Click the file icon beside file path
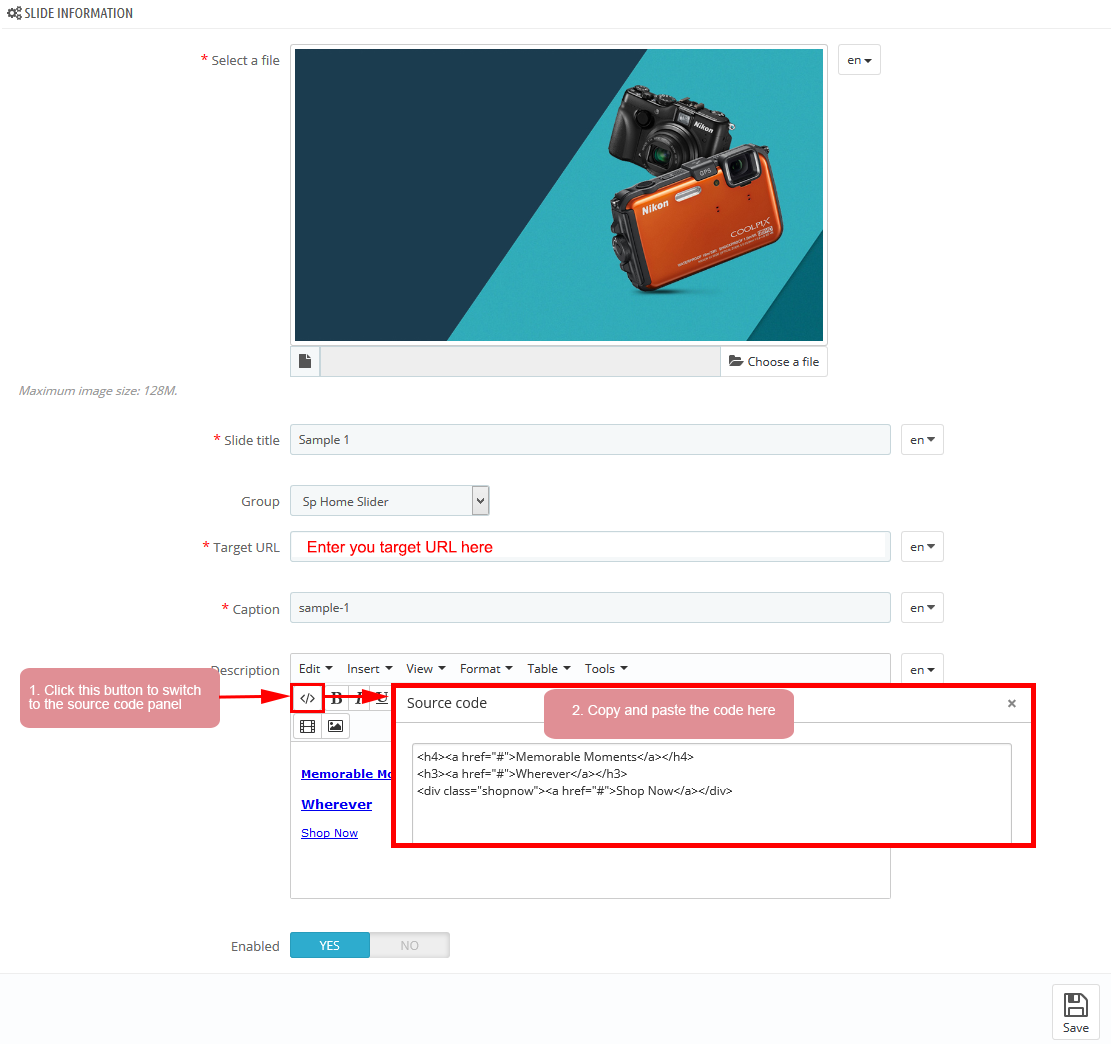 305,361
